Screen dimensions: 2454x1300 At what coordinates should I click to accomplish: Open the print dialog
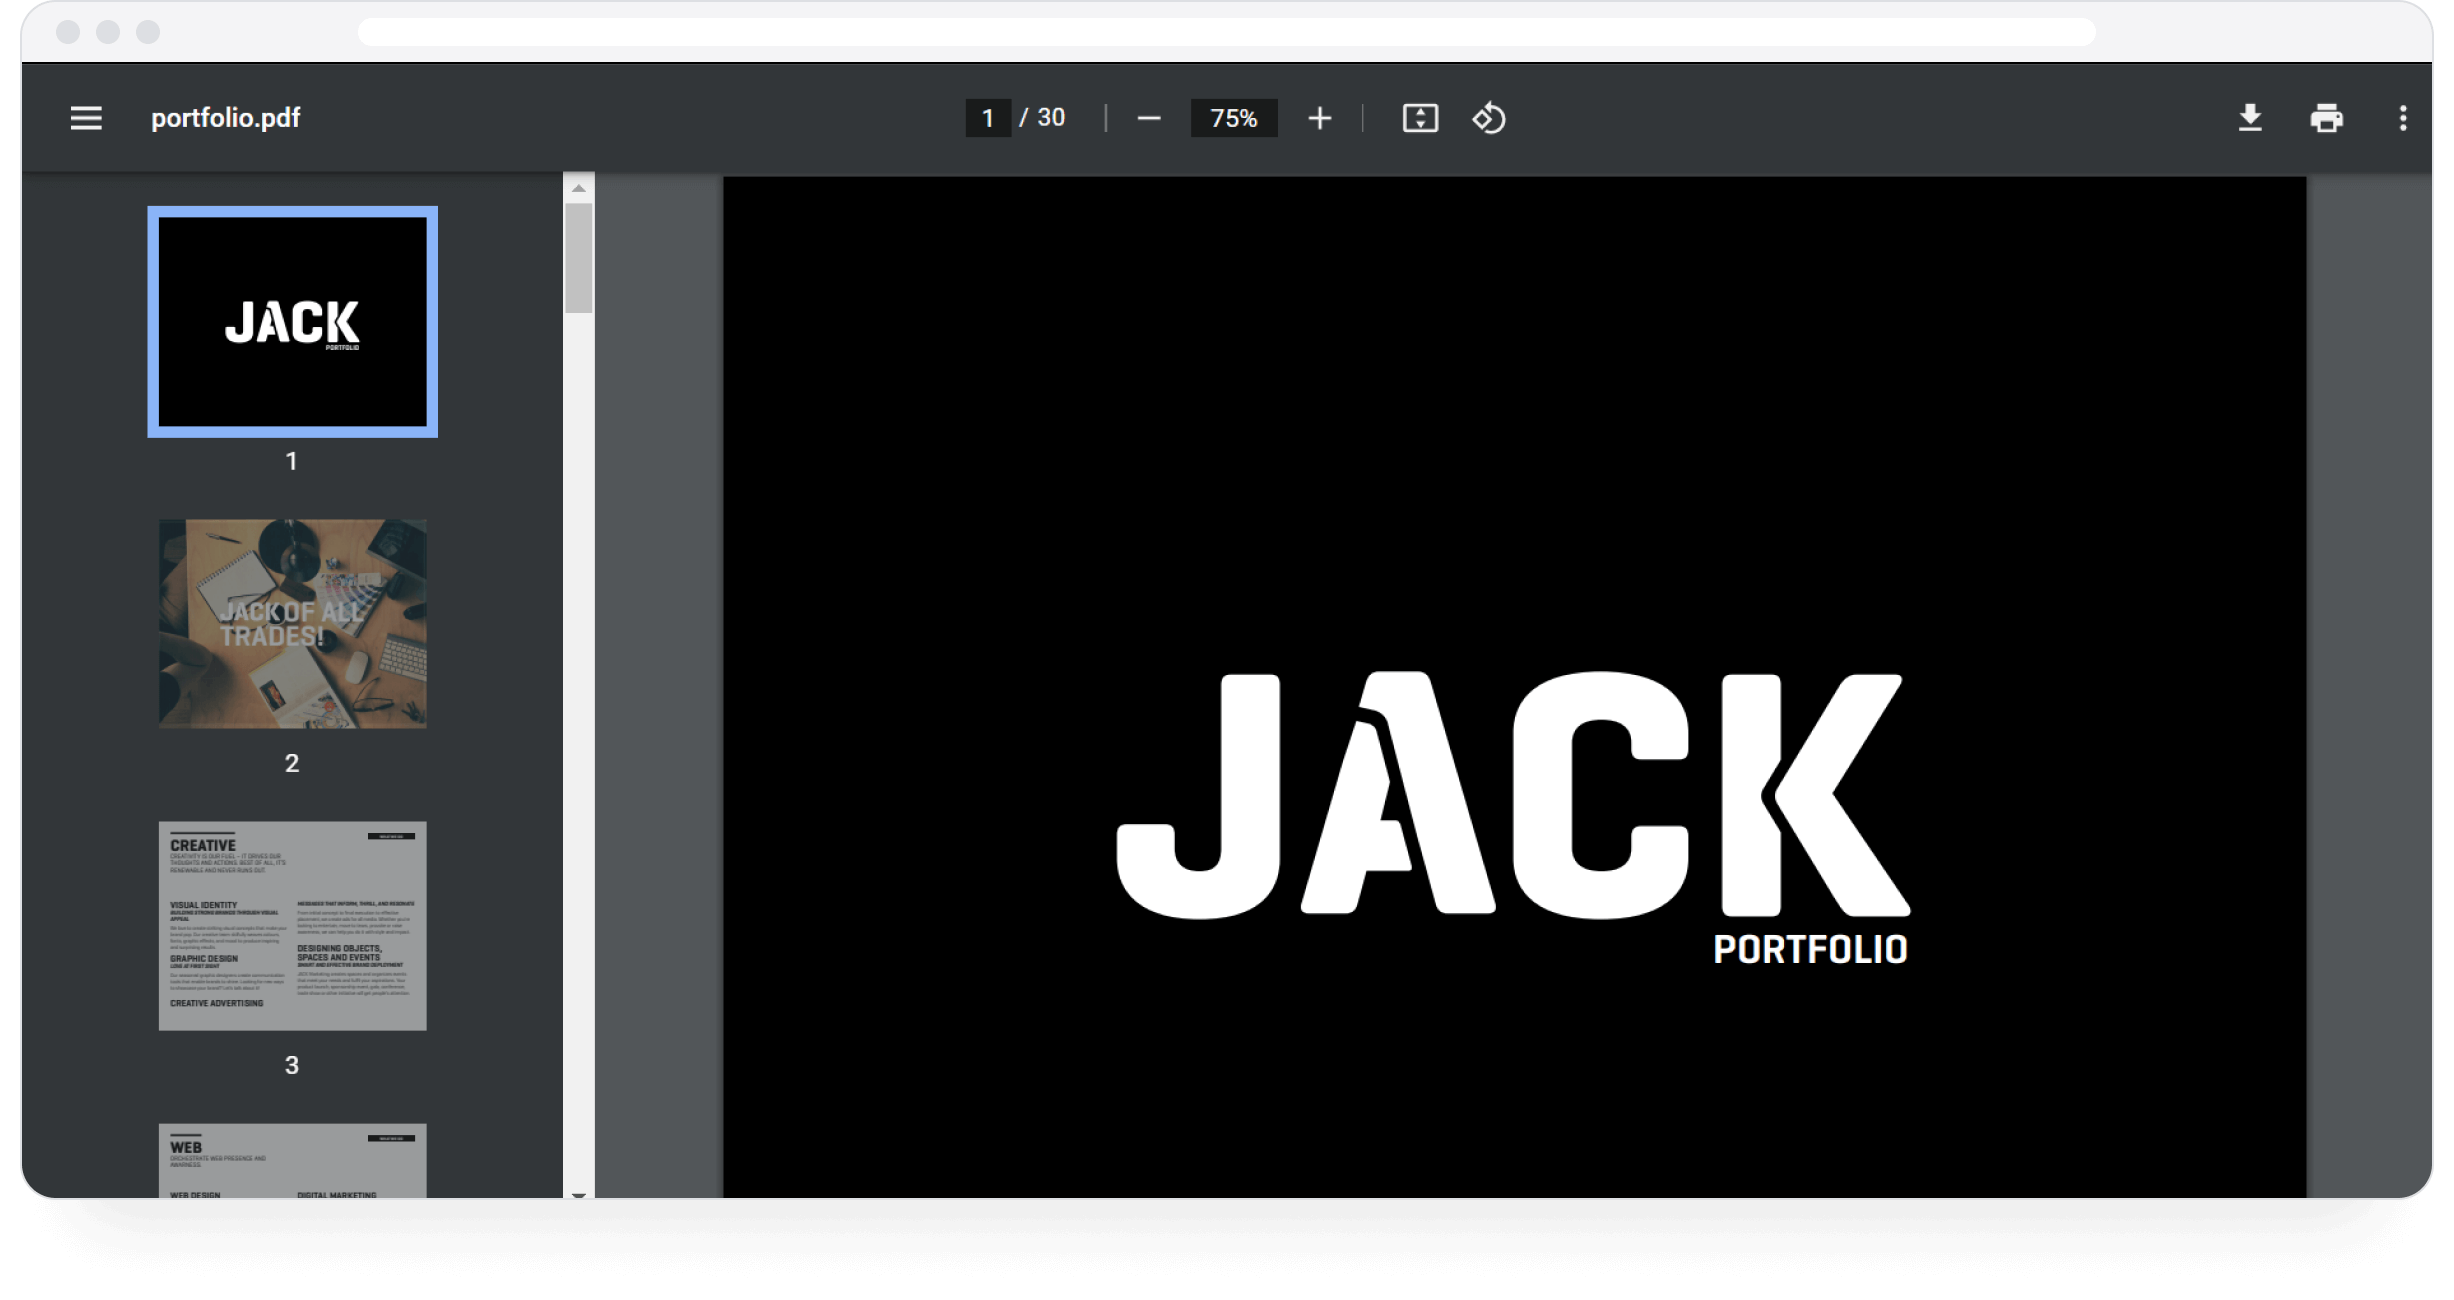click(2327, 118)
